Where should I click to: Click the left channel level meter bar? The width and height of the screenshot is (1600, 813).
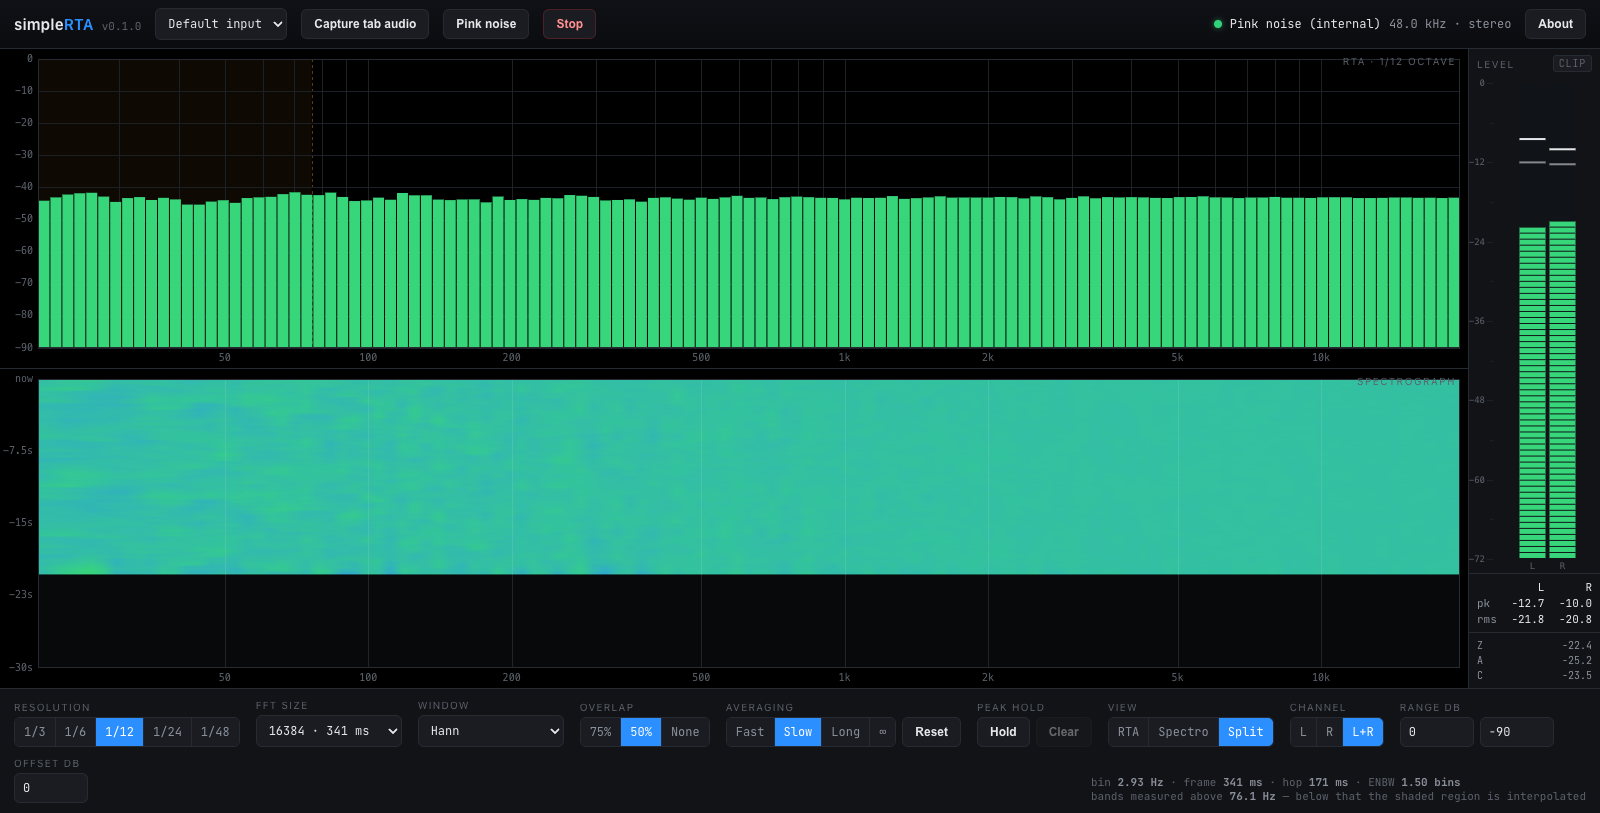click(x=1532, y=392)
